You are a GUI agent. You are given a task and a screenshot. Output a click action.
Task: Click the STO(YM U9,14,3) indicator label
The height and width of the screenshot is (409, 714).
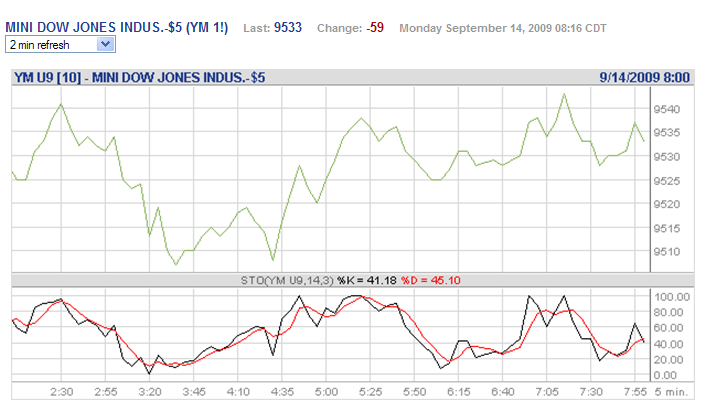point(287,280)
